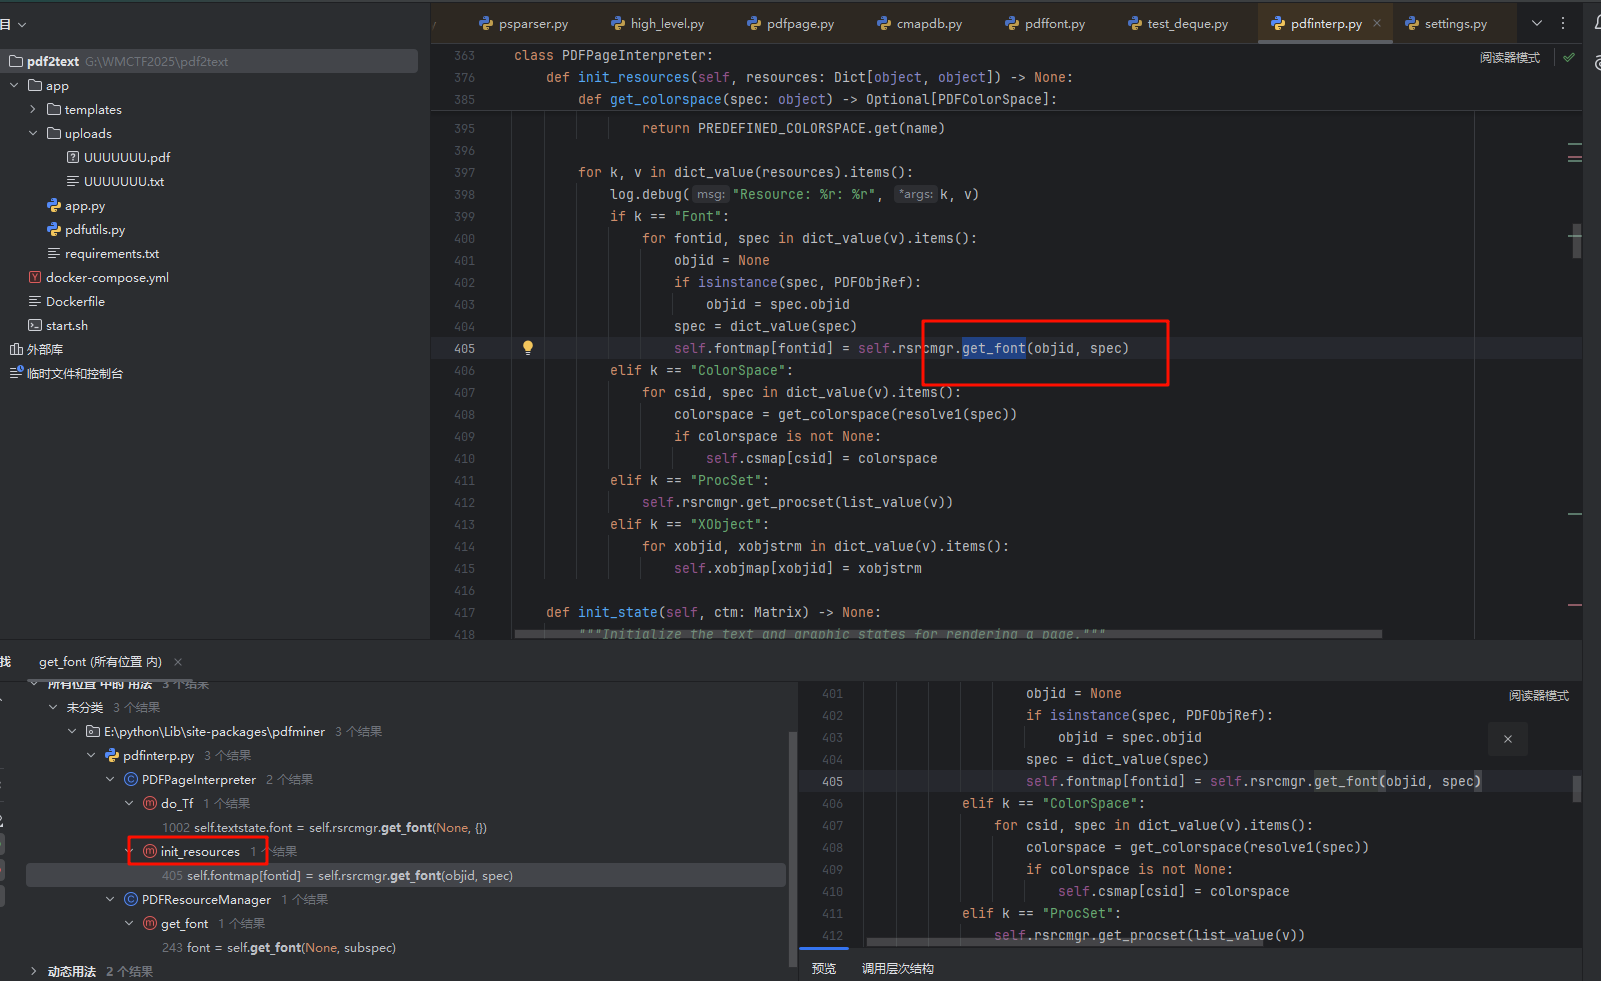1601x981 pixels.
Task: Switch to the settings.py tab
Action: (x=1446, y=23)
